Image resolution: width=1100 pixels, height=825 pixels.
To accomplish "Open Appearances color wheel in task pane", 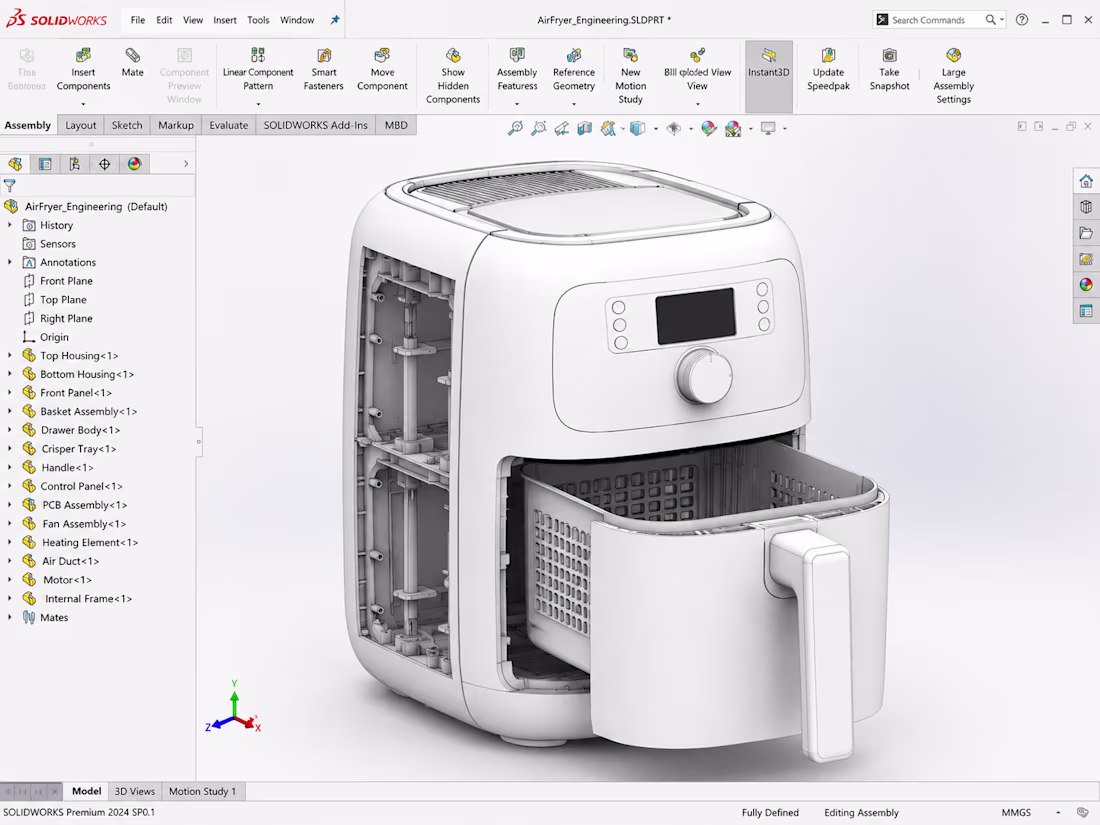I will coord(1086,285).
